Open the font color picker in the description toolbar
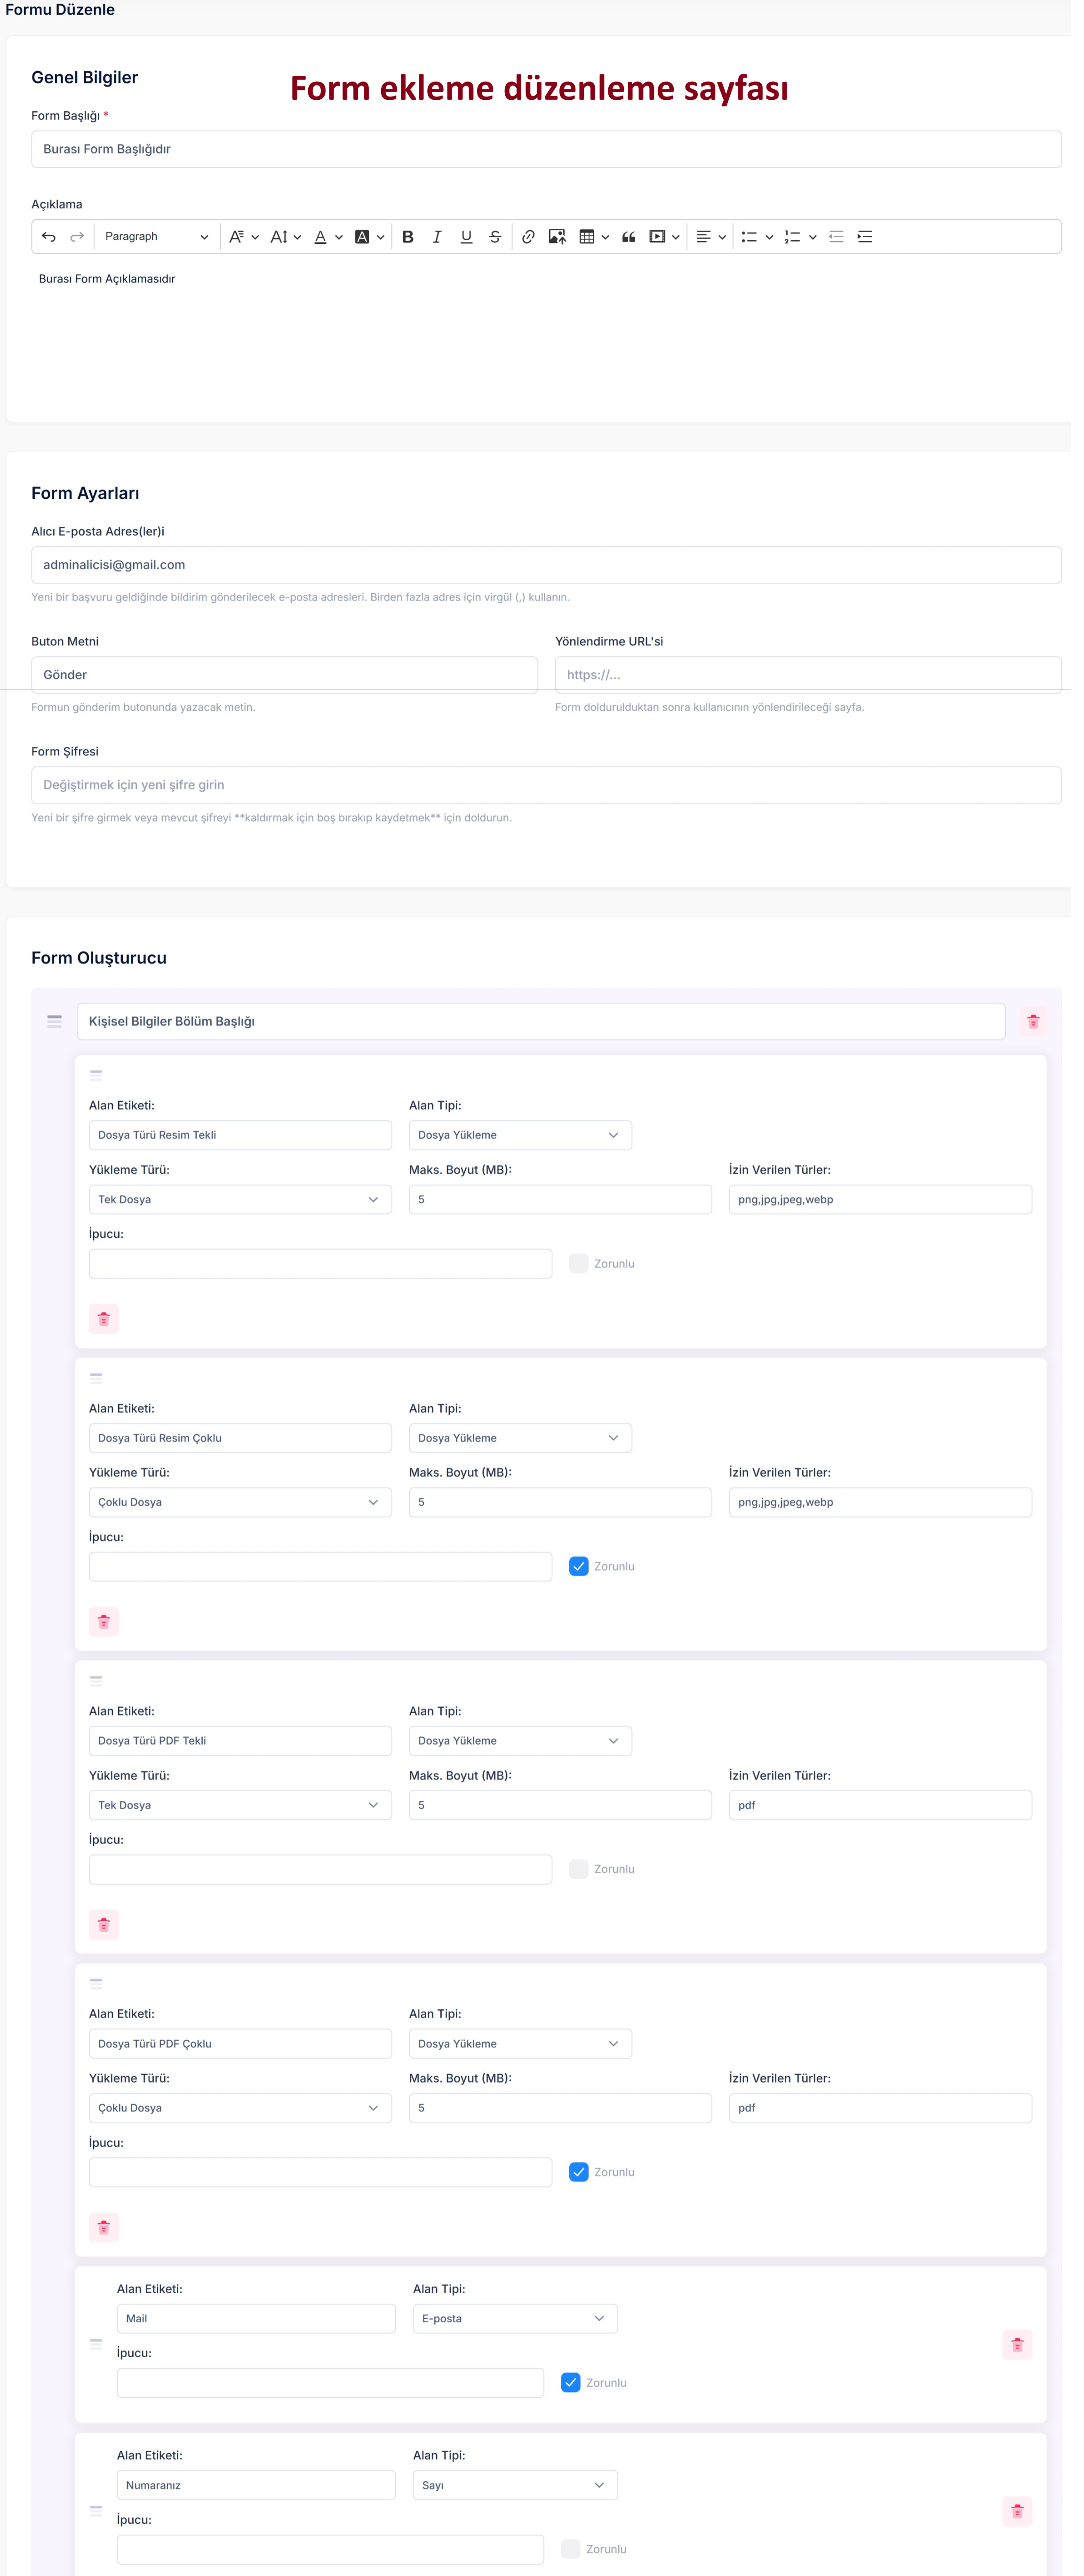 click(x=322, y=236)
